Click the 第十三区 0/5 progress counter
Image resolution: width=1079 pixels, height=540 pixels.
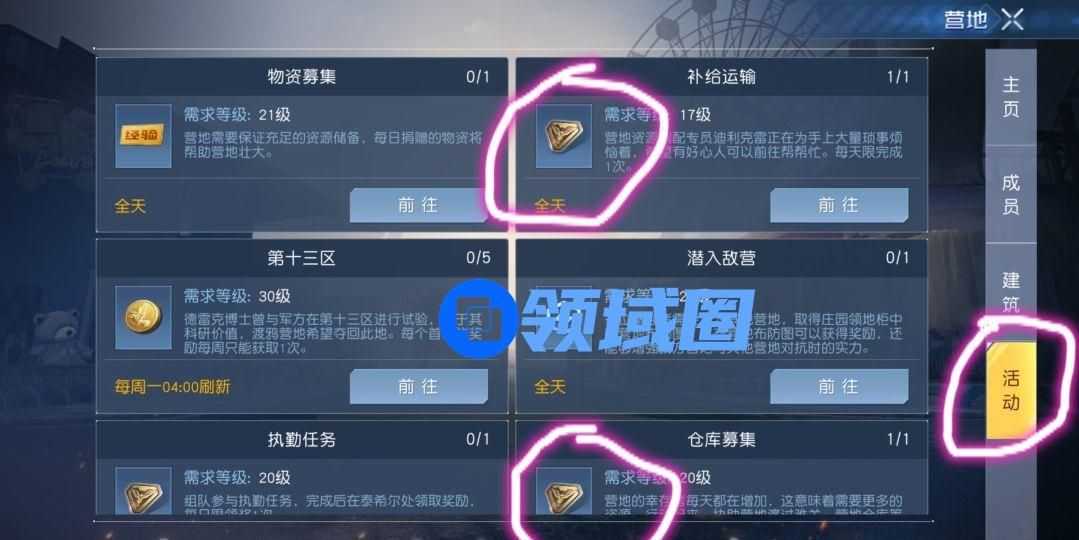(x=478, y=258)
